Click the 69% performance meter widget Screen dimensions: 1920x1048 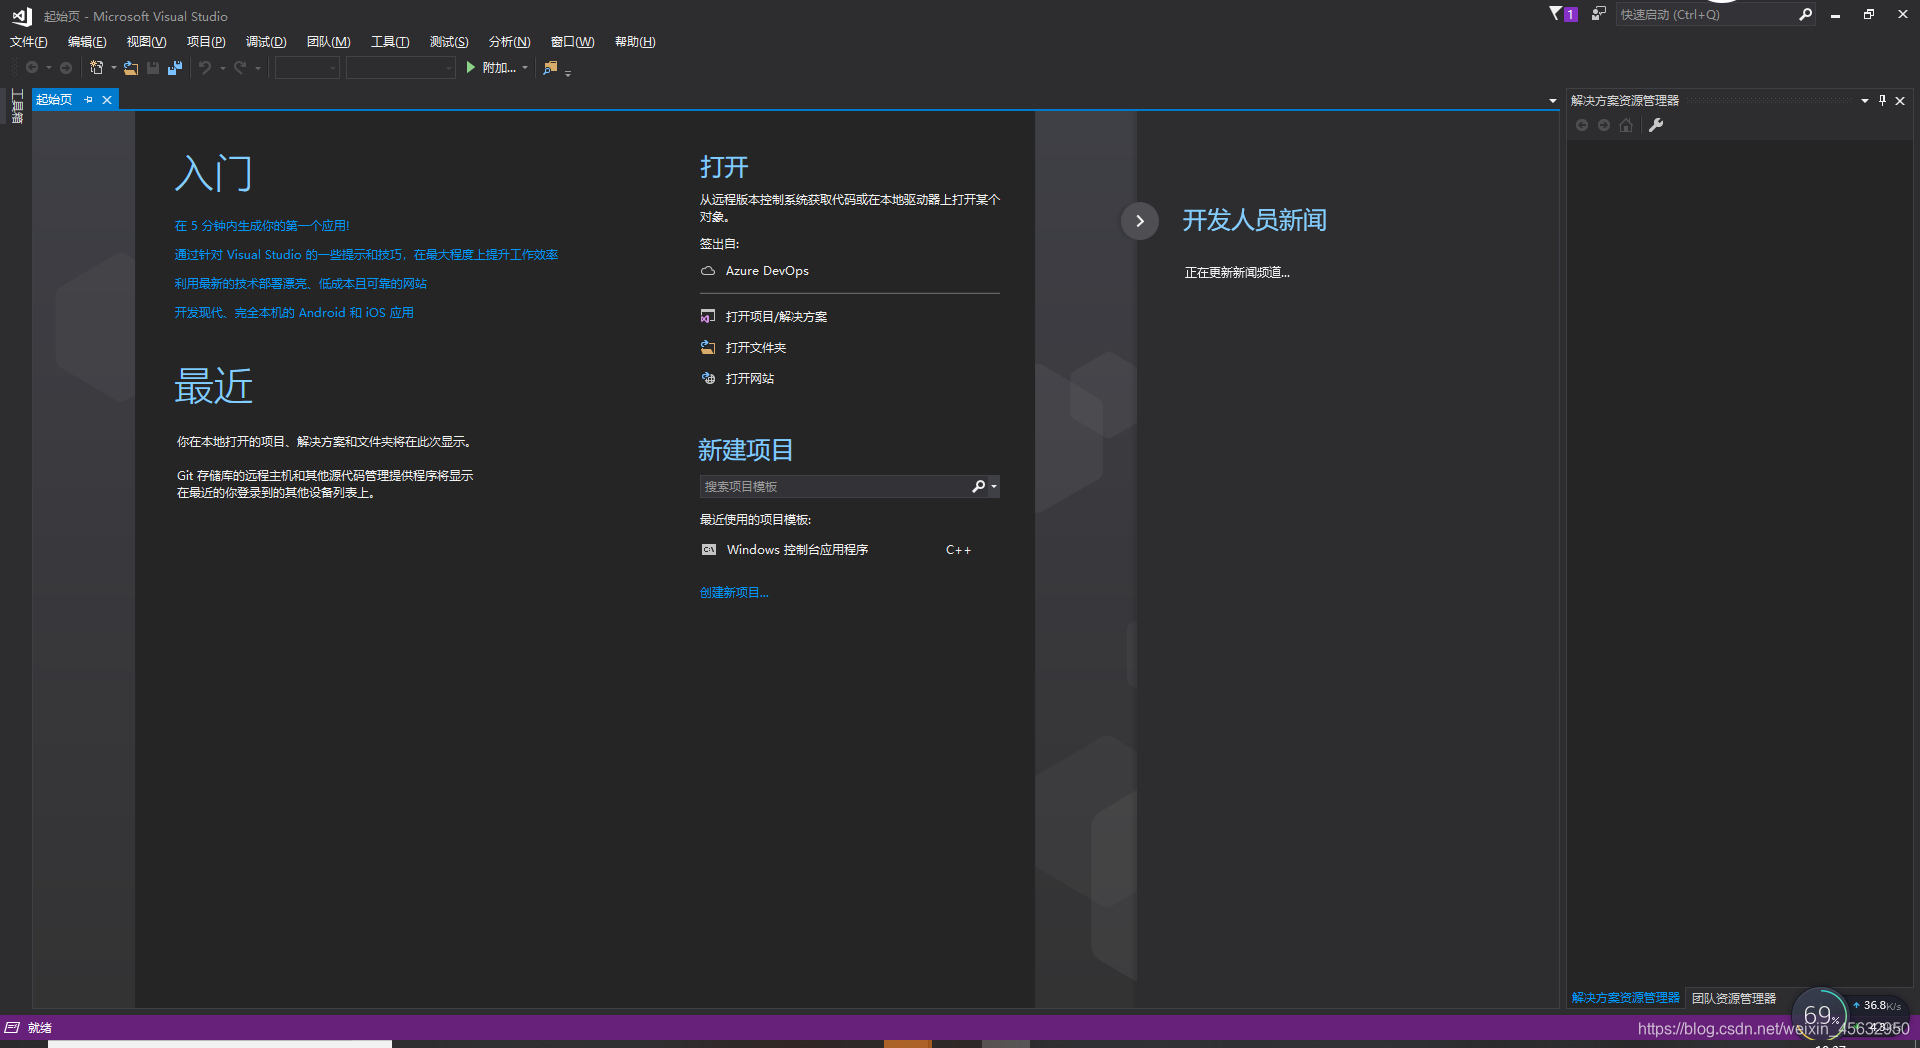[1819, 1014]
